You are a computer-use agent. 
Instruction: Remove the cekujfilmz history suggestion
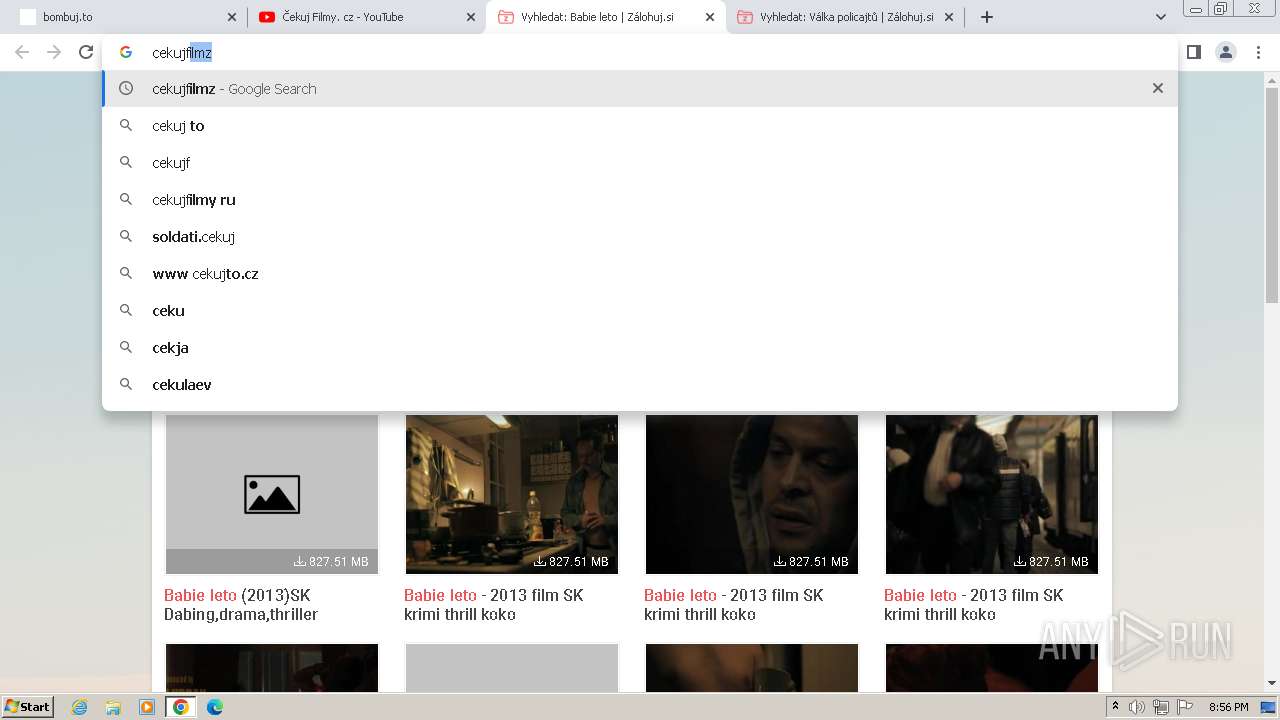click(x=1158, y=88)
